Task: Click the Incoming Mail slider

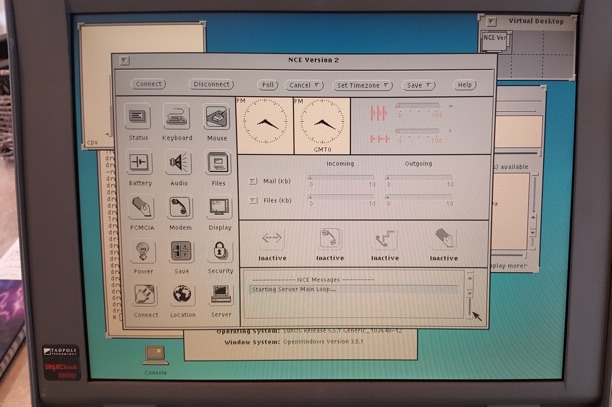Action: (x=342, y=178)
